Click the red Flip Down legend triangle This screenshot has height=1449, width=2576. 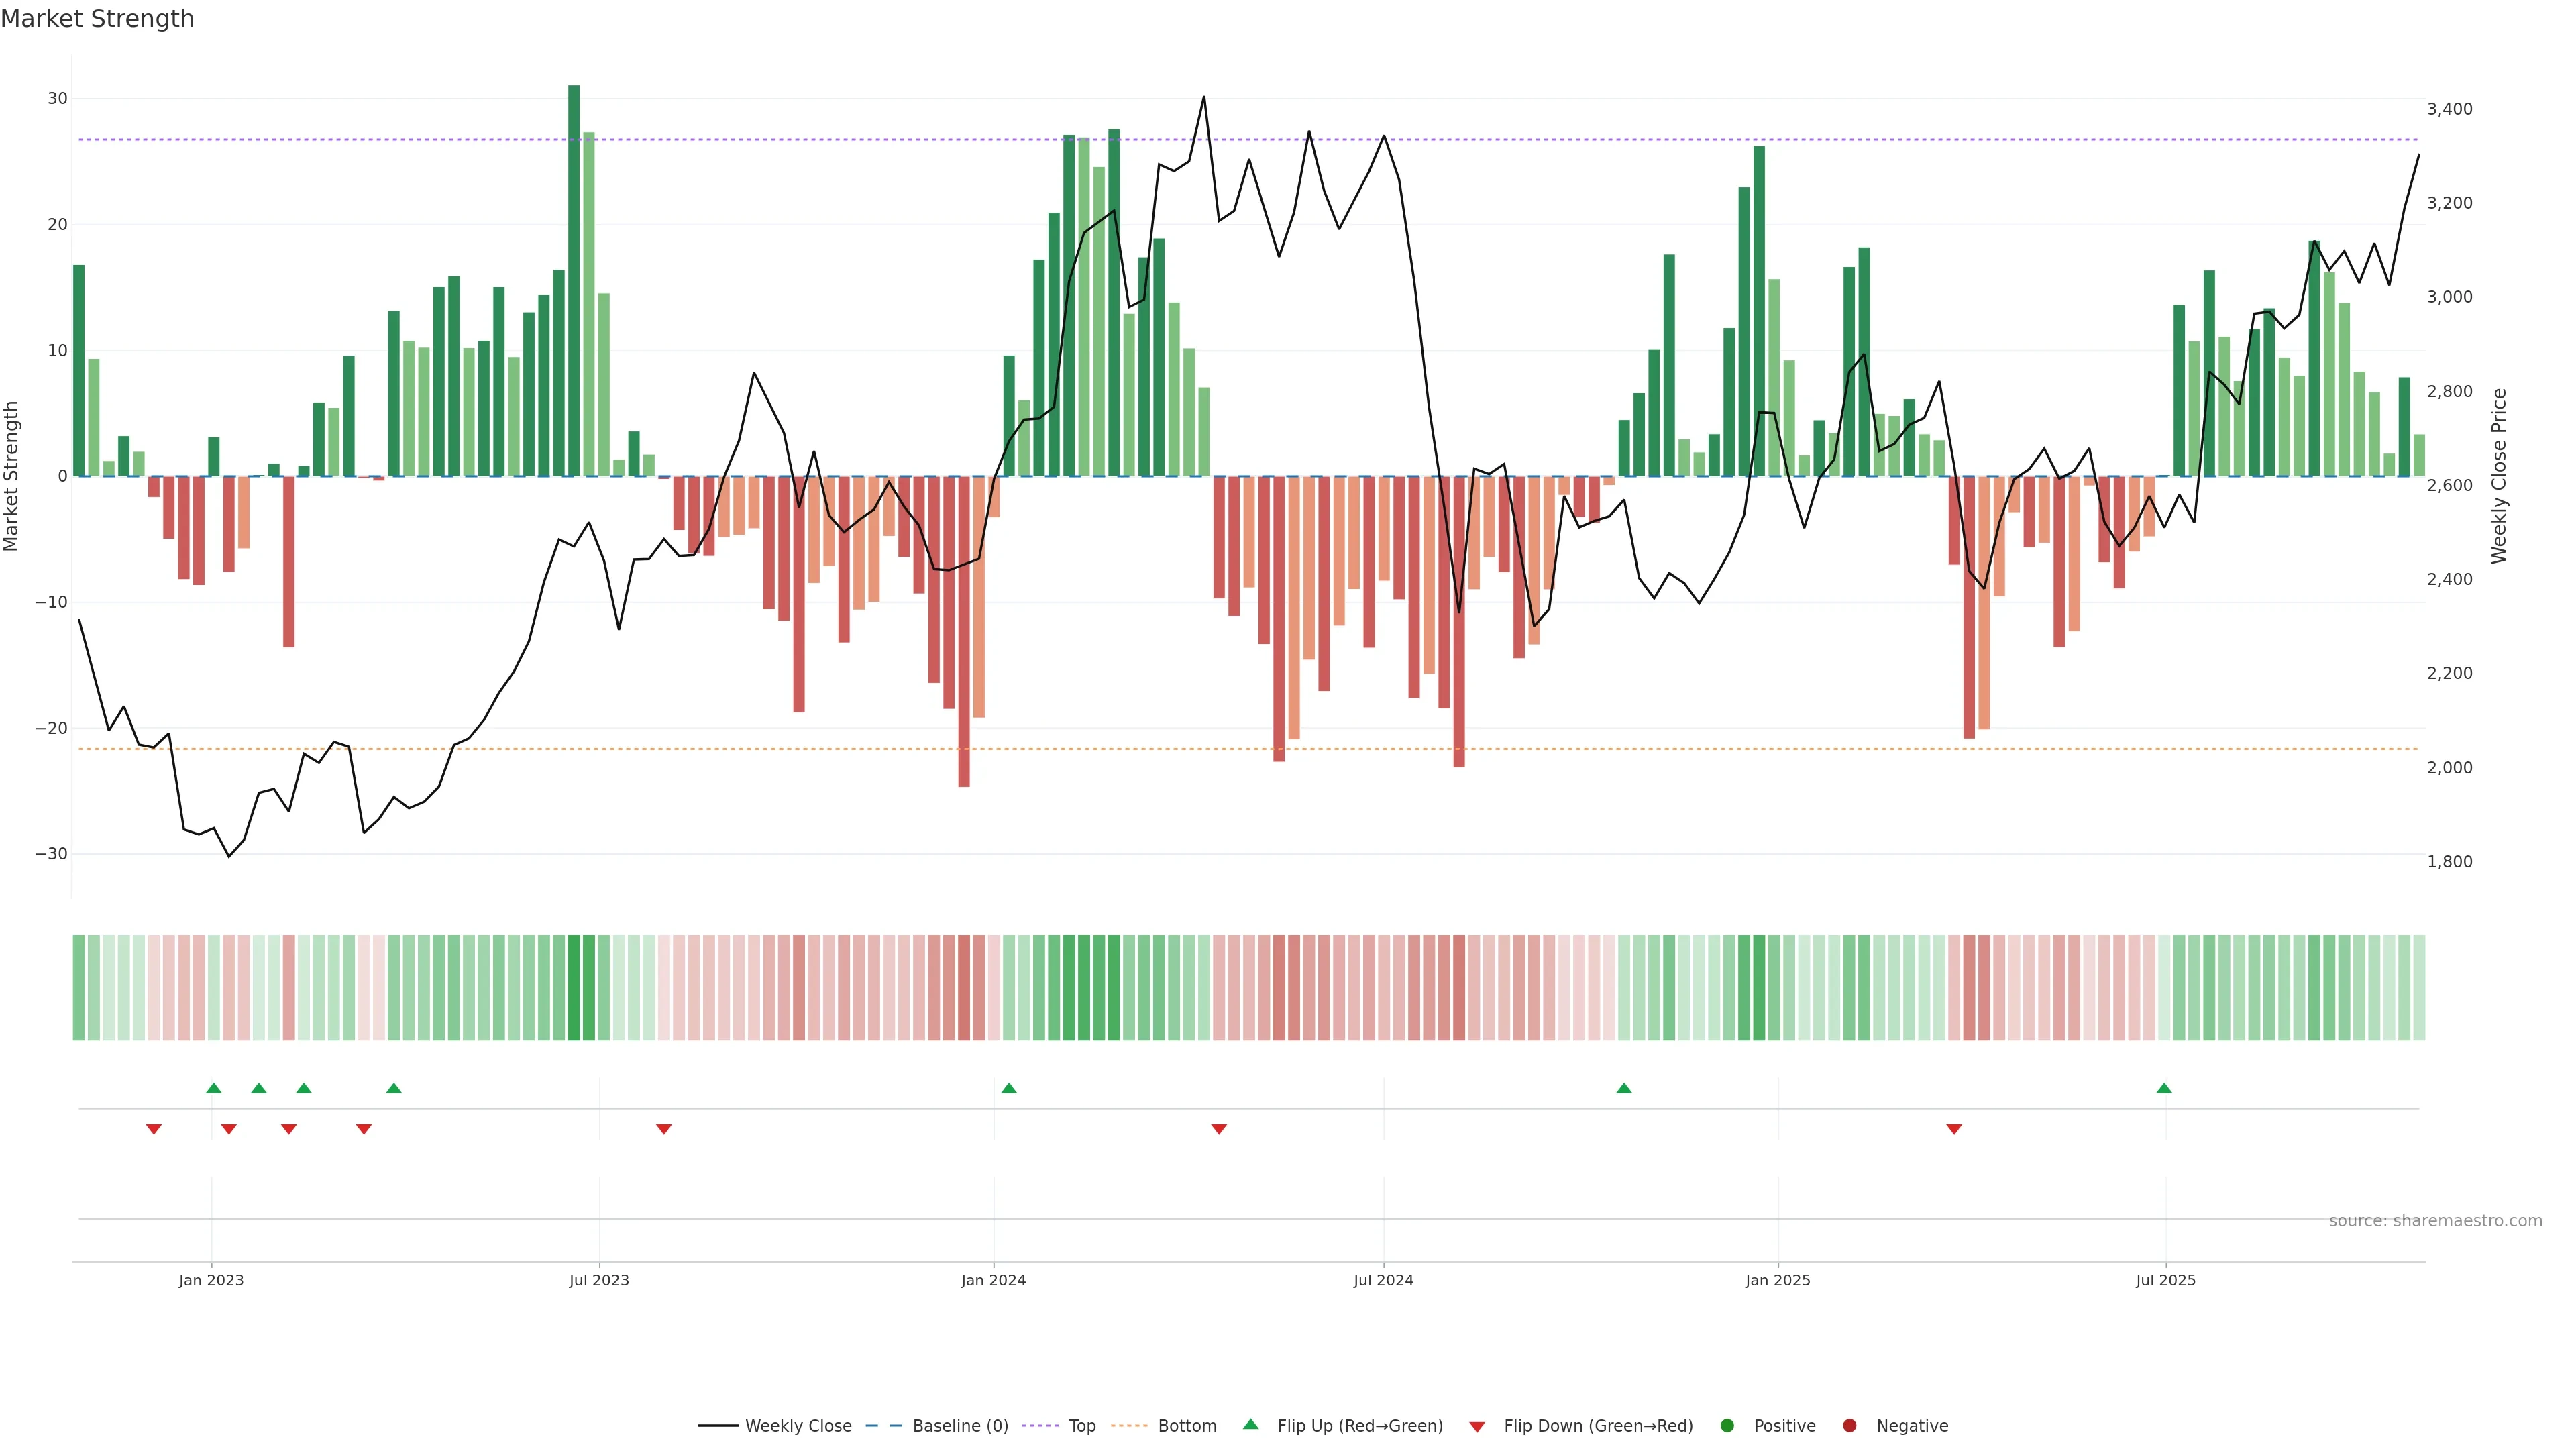1477,1427
